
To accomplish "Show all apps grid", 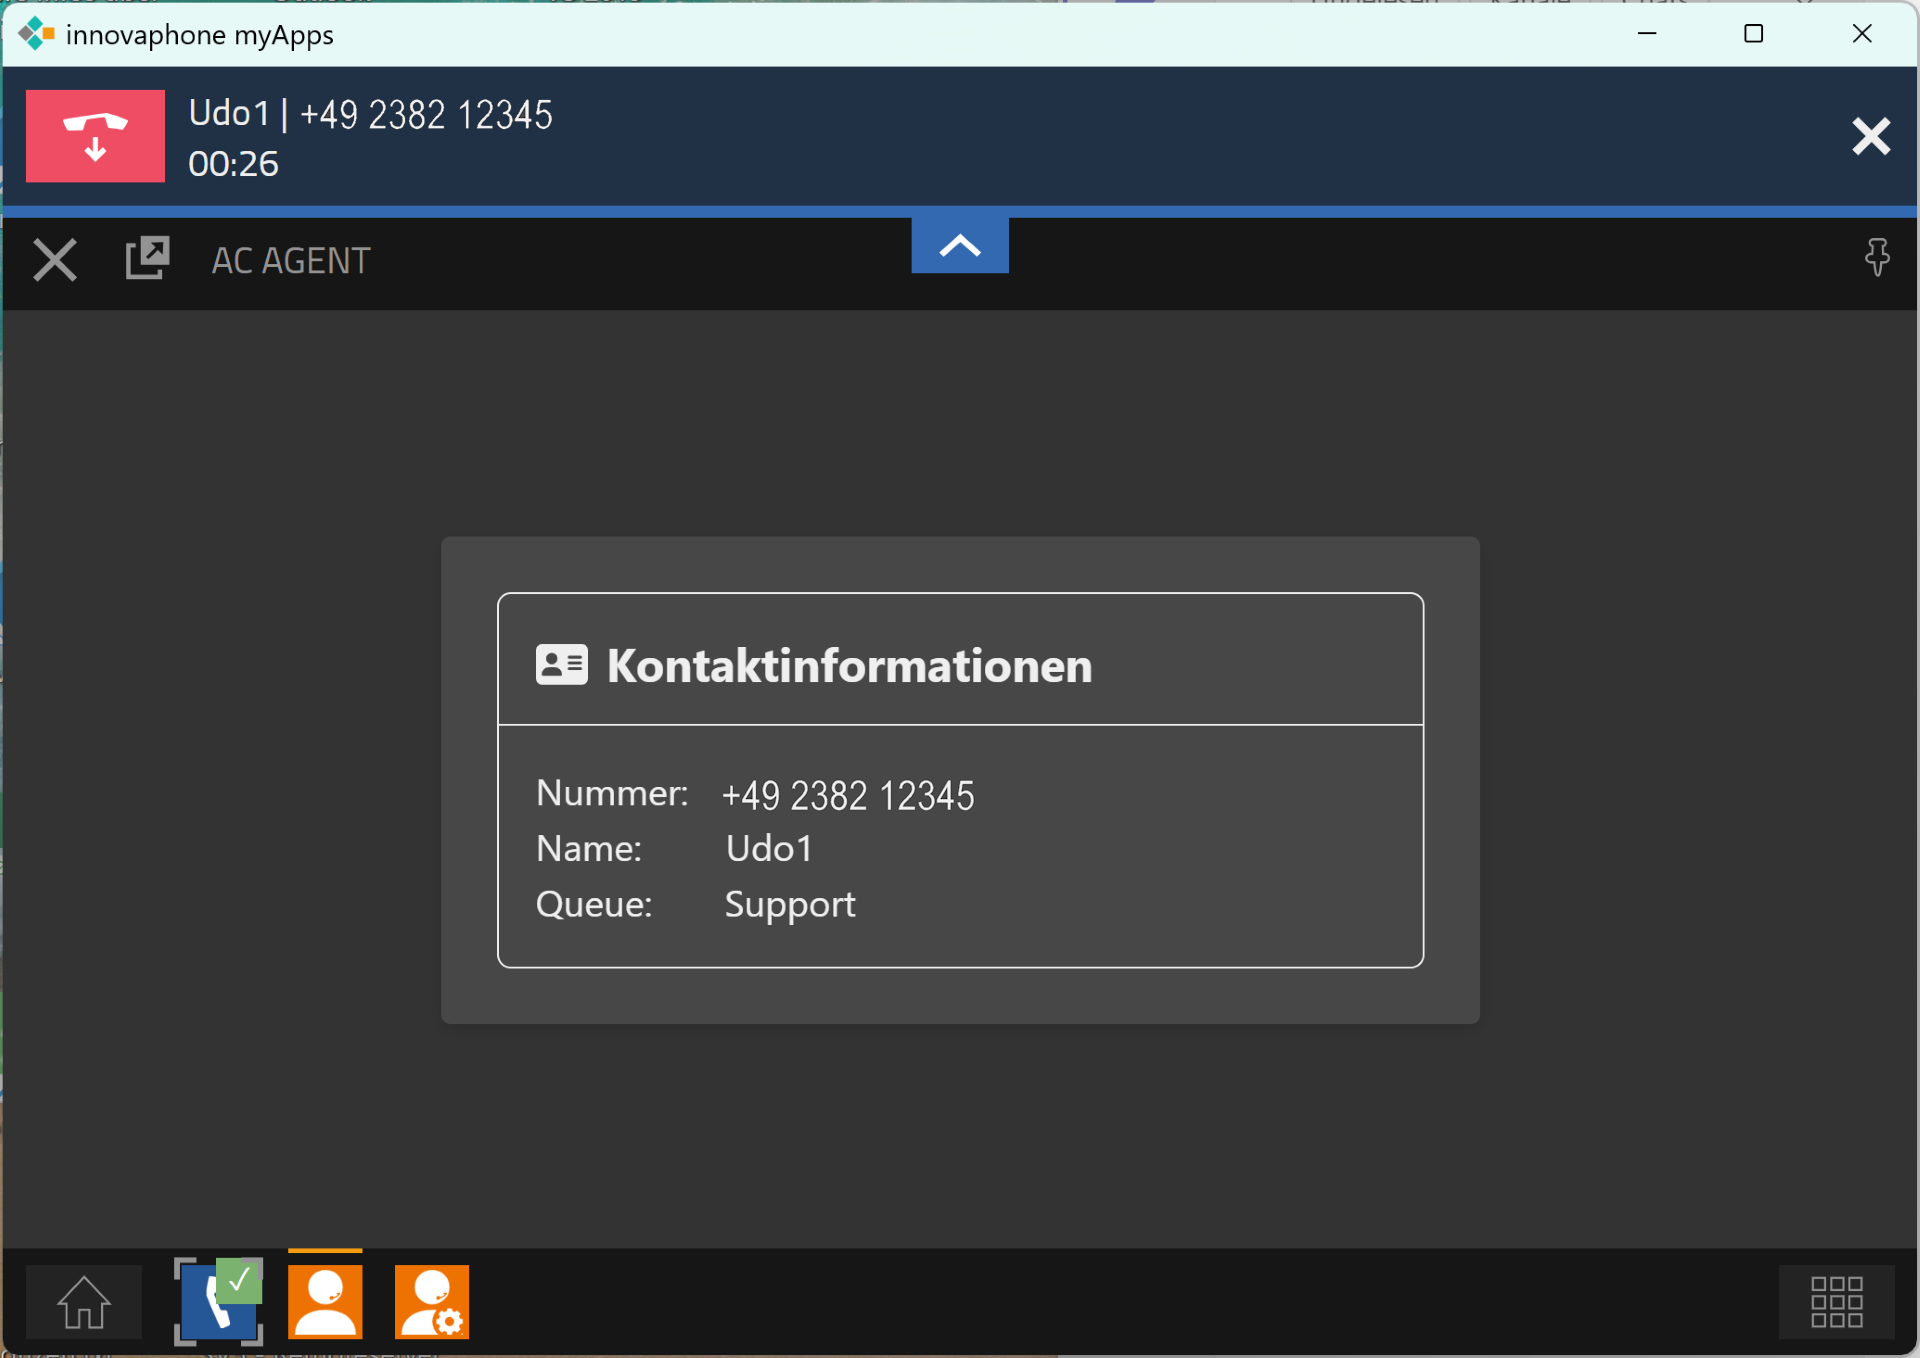I will [1836, 1301].
